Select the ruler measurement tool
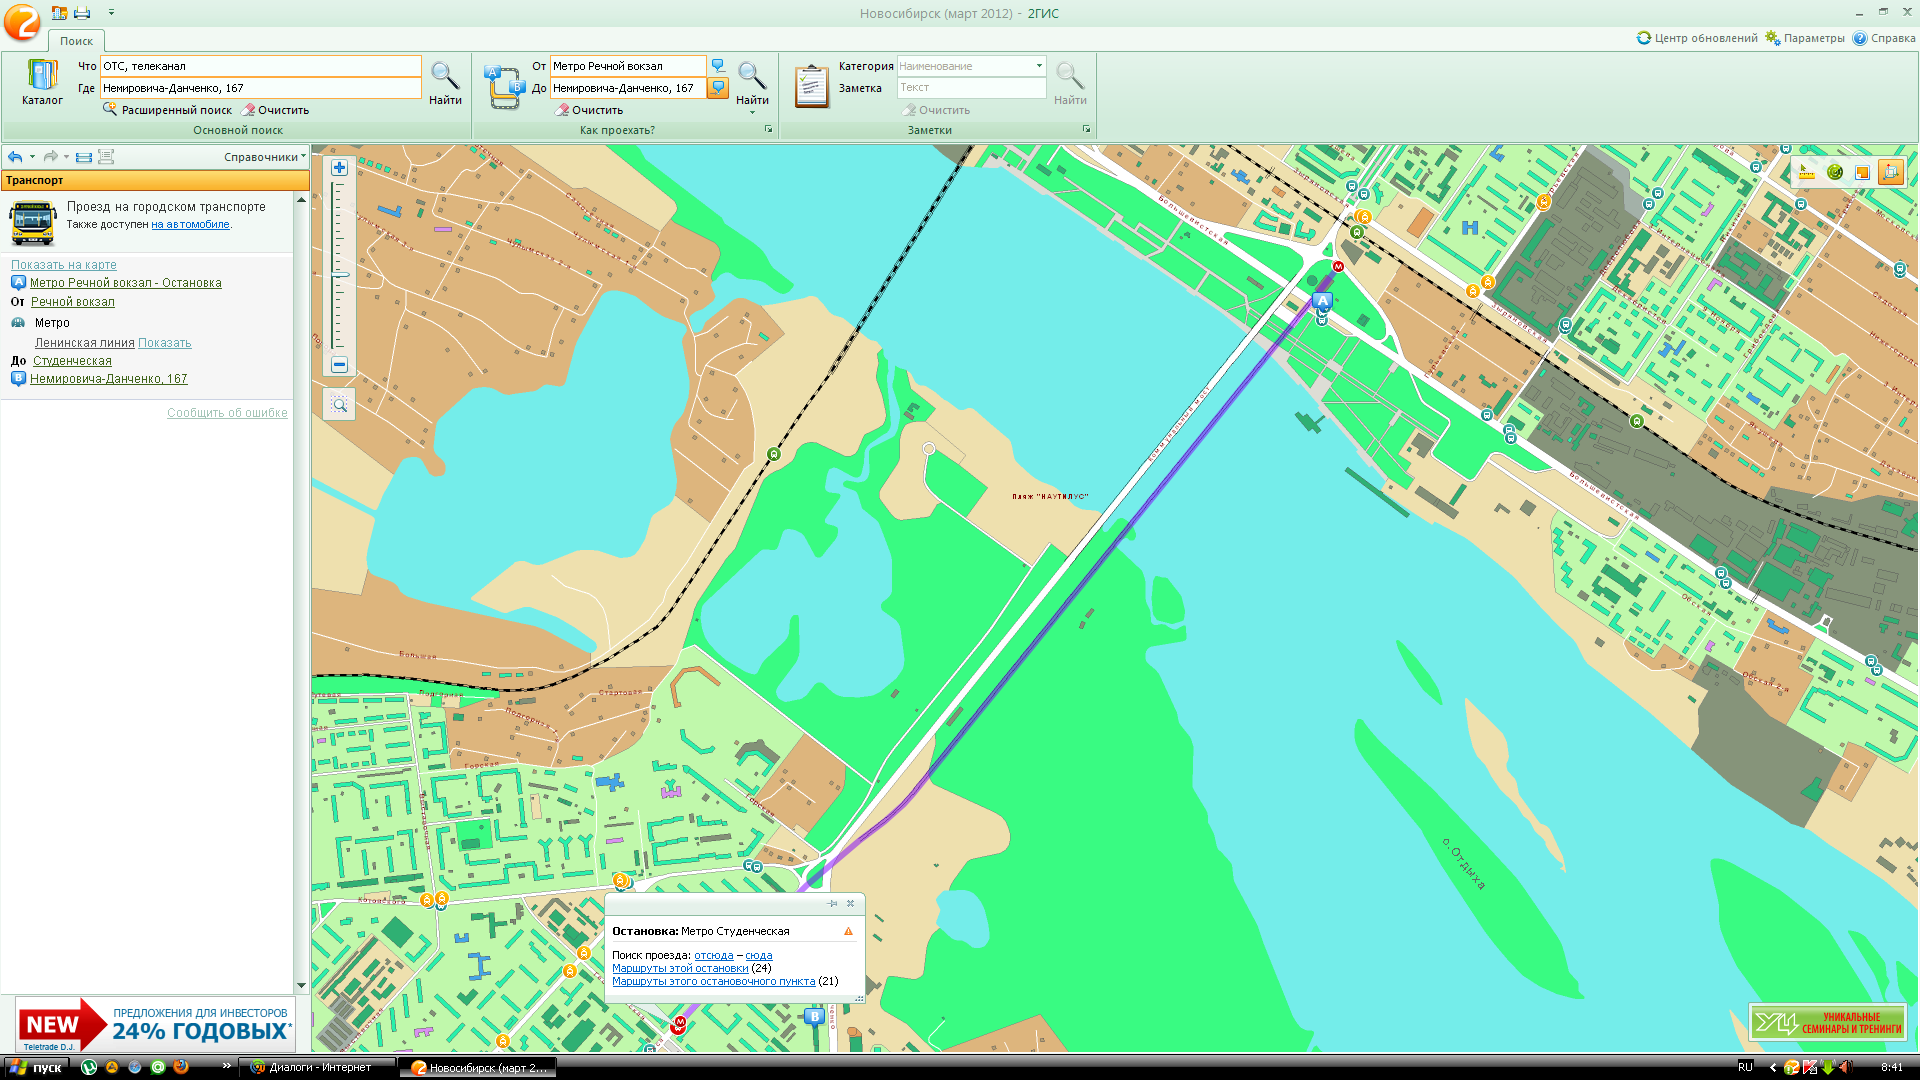 point(1806,172)
